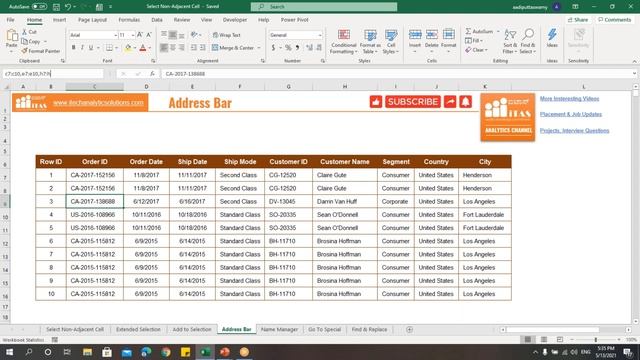The height and width of the screenshot is (360, 640).
Task: Switch to Page Layout view icon
Action: 544,340
